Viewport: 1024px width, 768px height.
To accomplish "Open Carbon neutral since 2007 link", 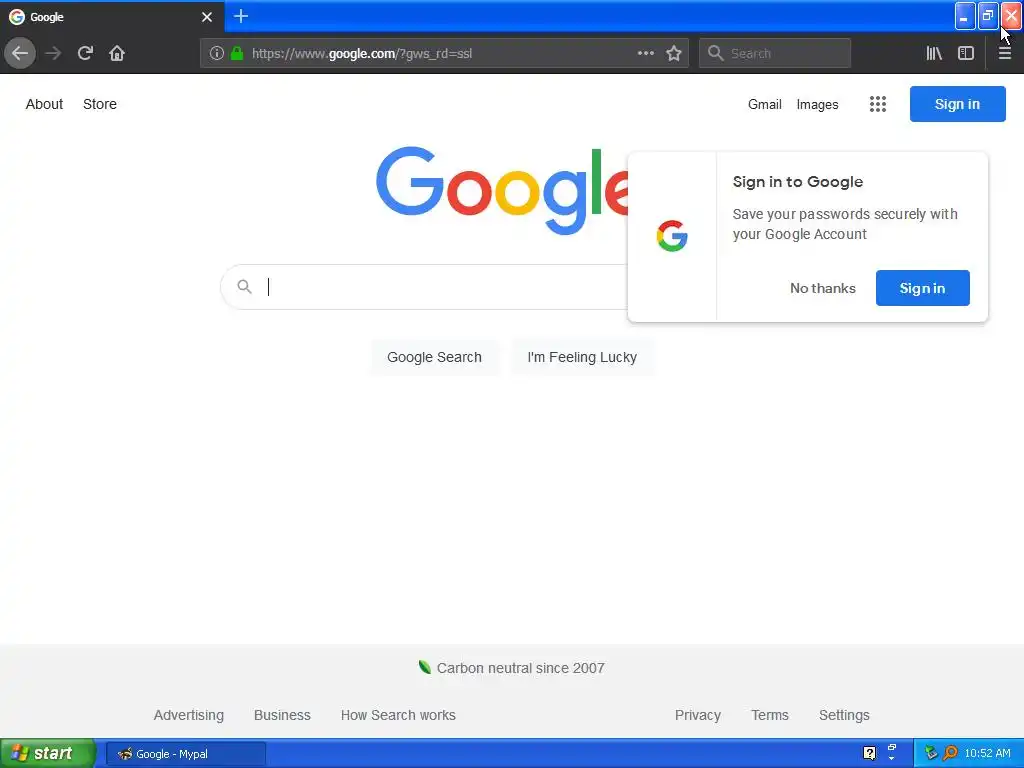I will click(520, 668).
